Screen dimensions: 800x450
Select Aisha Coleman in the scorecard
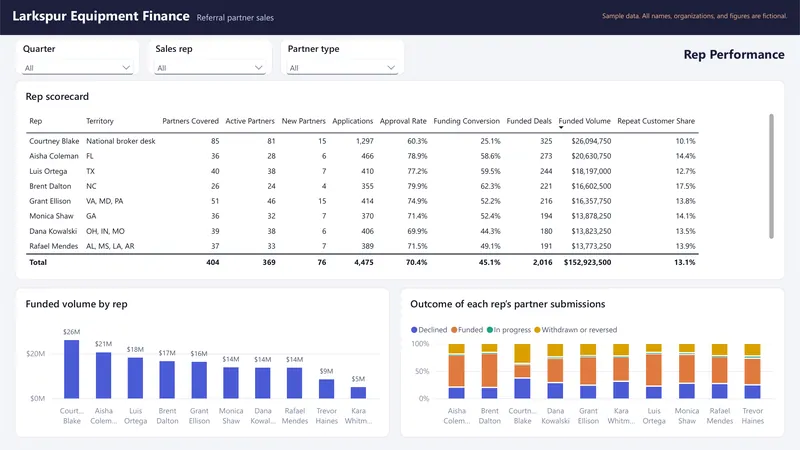[54, 156]
